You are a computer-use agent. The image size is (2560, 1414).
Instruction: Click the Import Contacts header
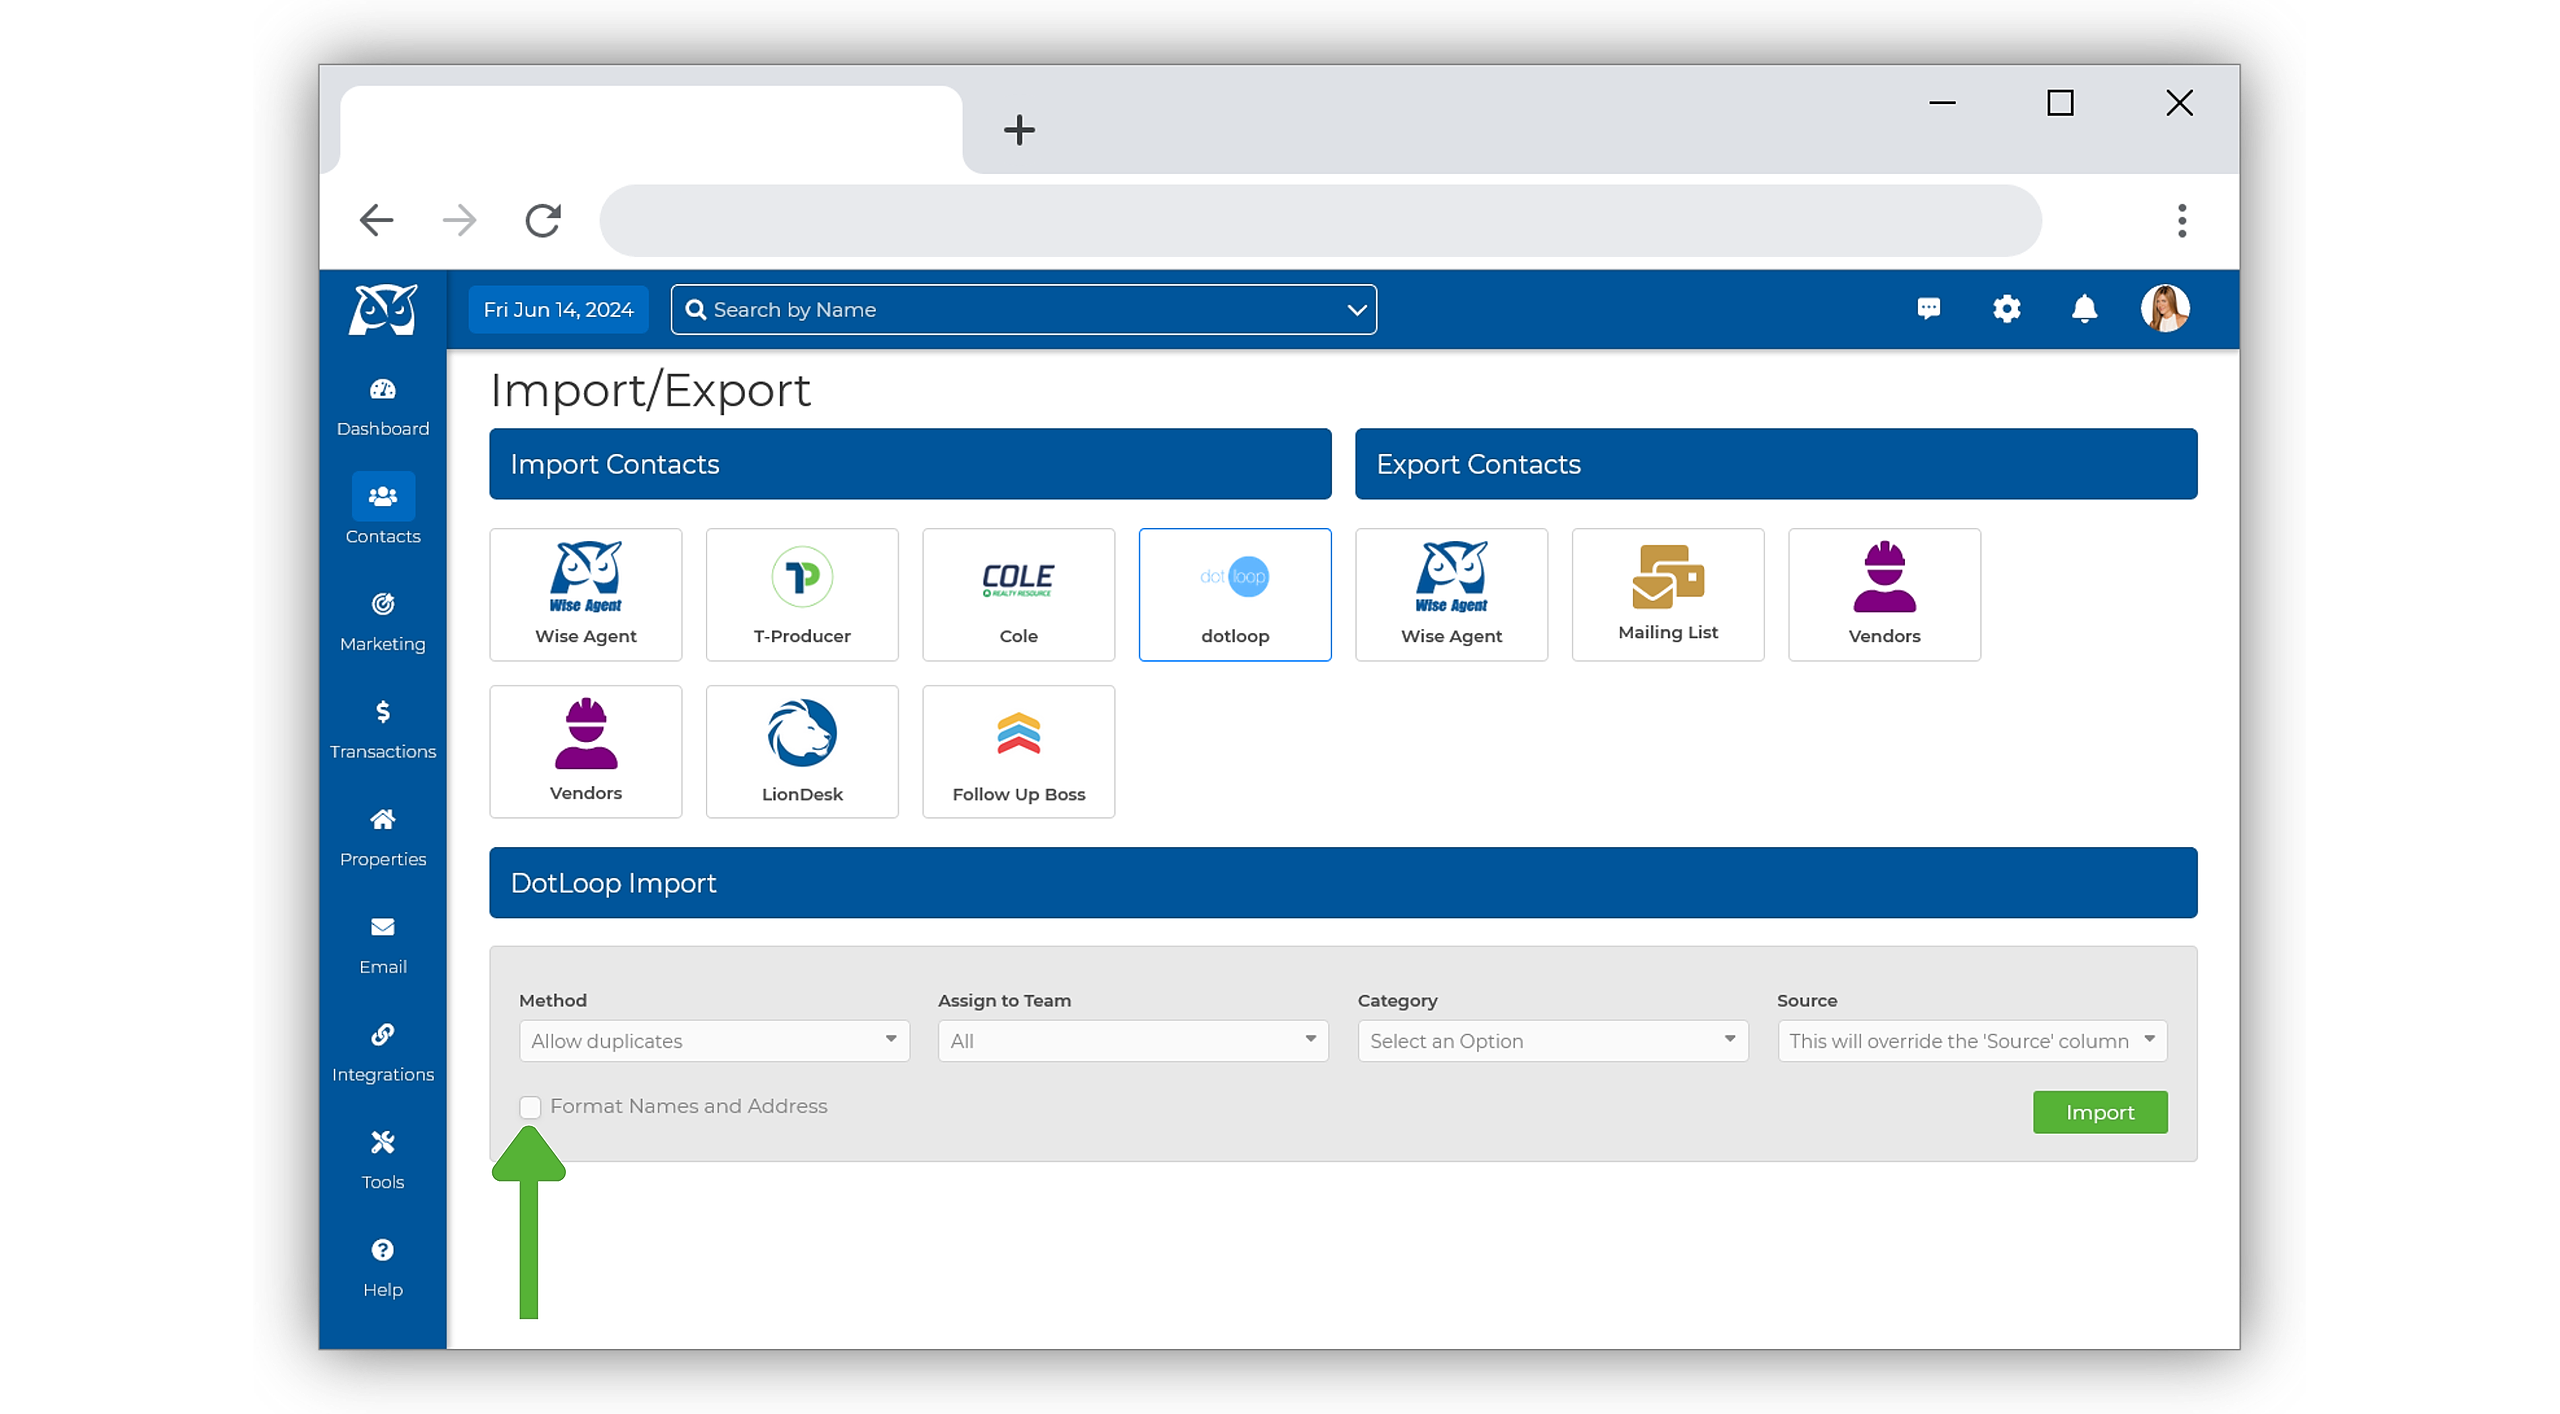910,464
